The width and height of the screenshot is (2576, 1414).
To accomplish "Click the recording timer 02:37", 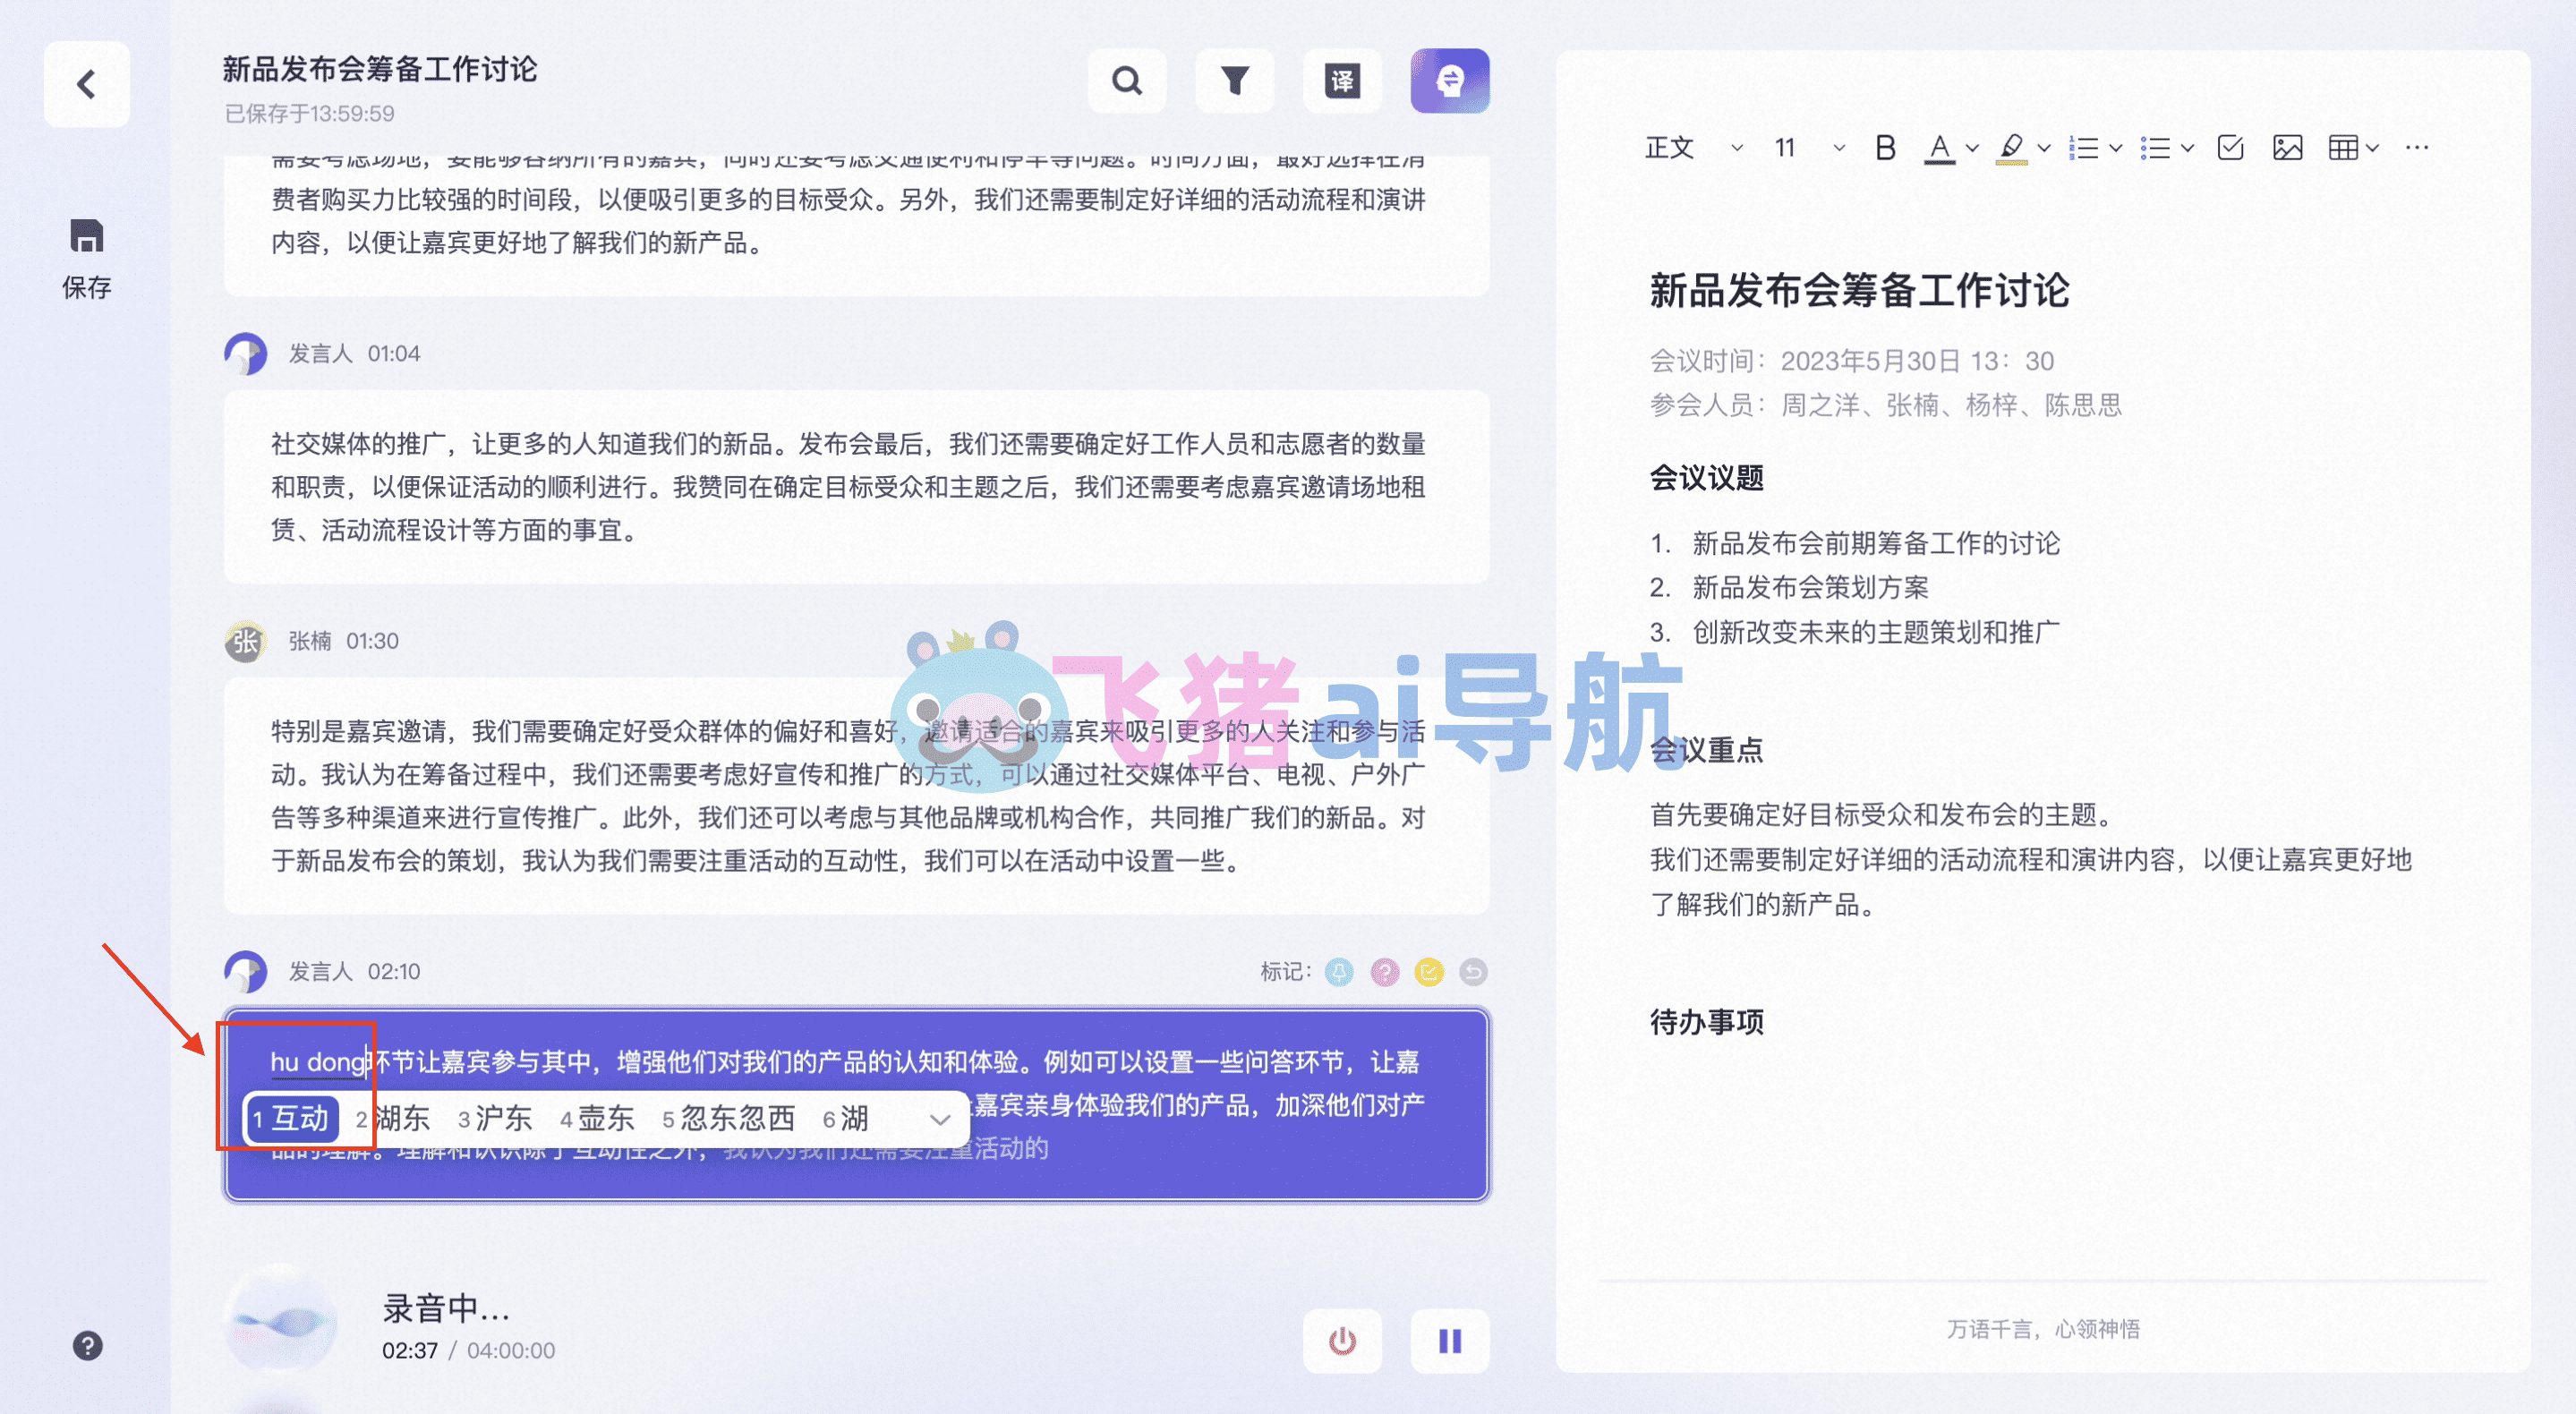I will click(410, 1350).
